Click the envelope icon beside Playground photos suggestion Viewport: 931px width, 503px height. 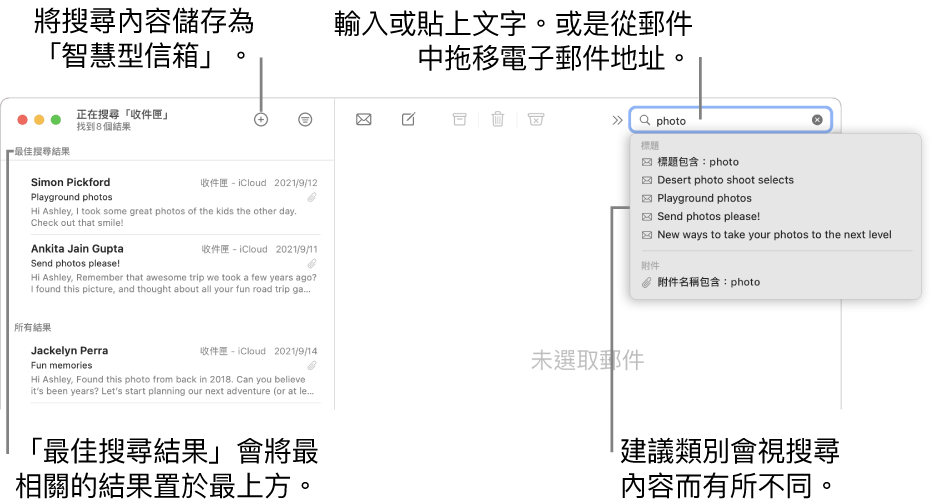pos(647,198)
